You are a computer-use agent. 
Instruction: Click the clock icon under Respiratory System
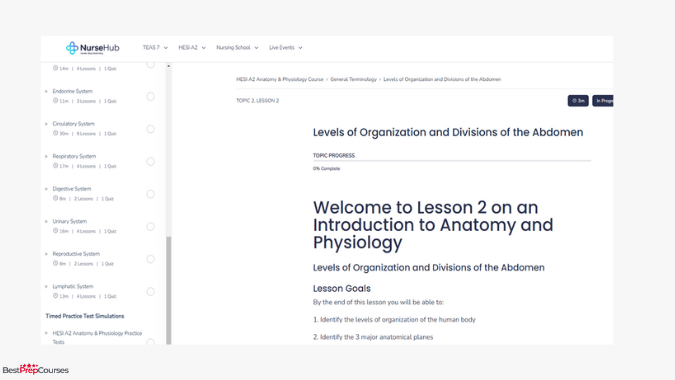point(55,166)
